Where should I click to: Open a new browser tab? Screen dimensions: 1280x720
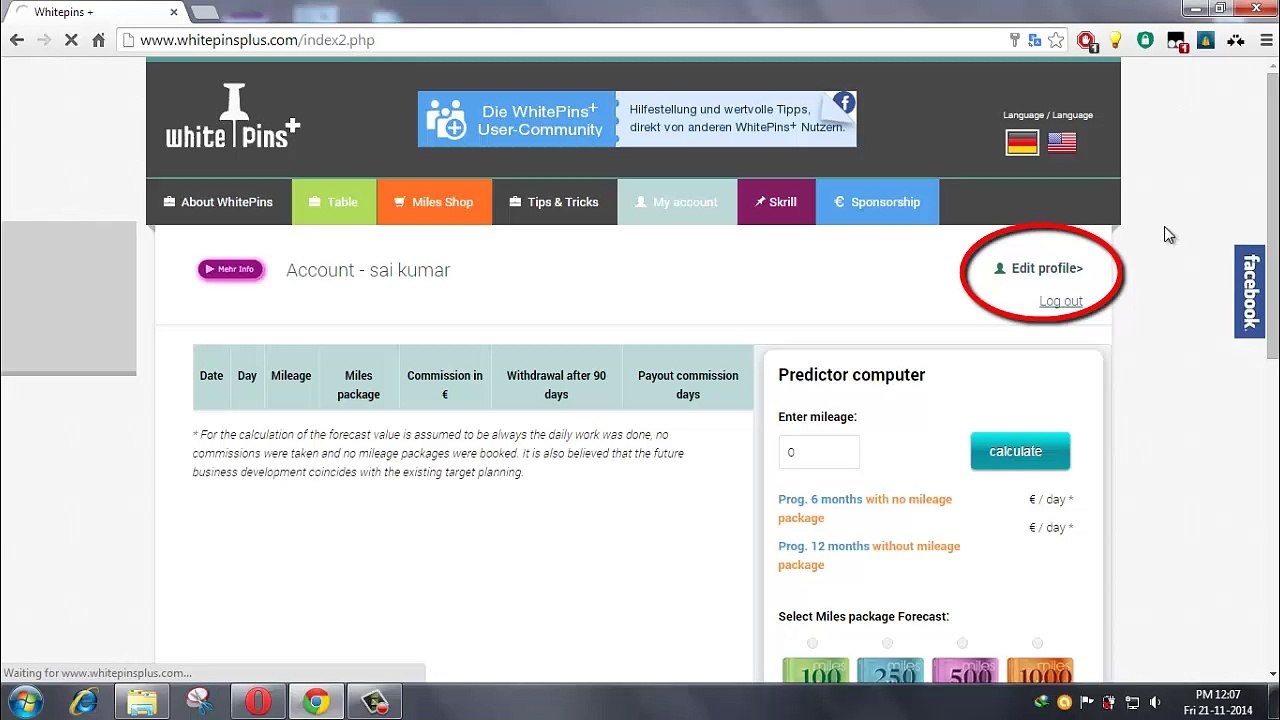click(x=204, y=12)
